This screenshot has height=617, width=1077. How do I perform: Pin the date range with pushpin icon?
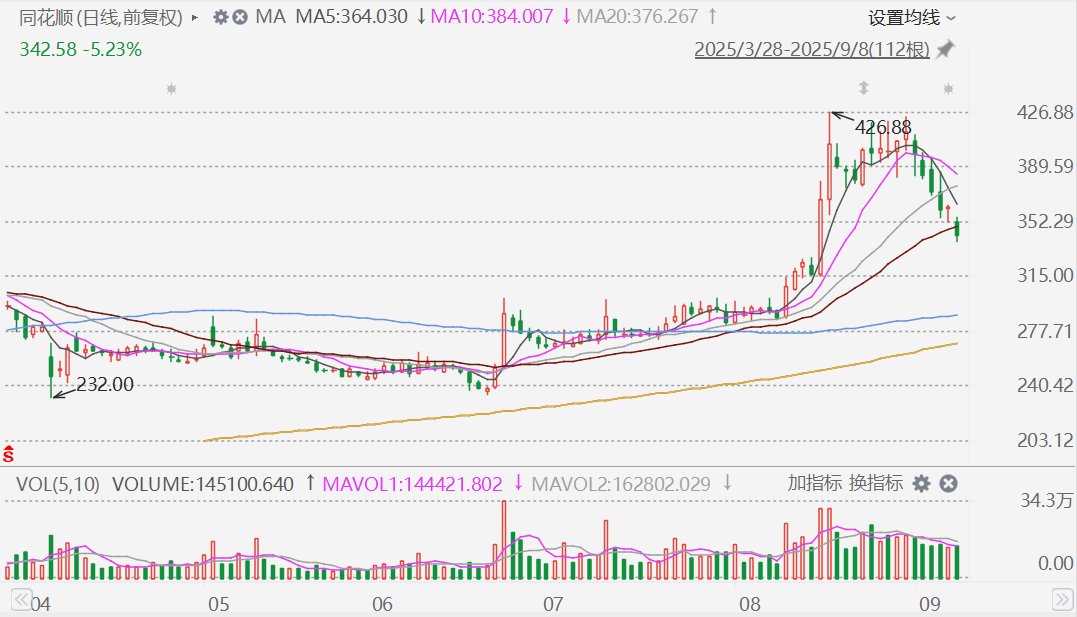click(x=946, y=49)
